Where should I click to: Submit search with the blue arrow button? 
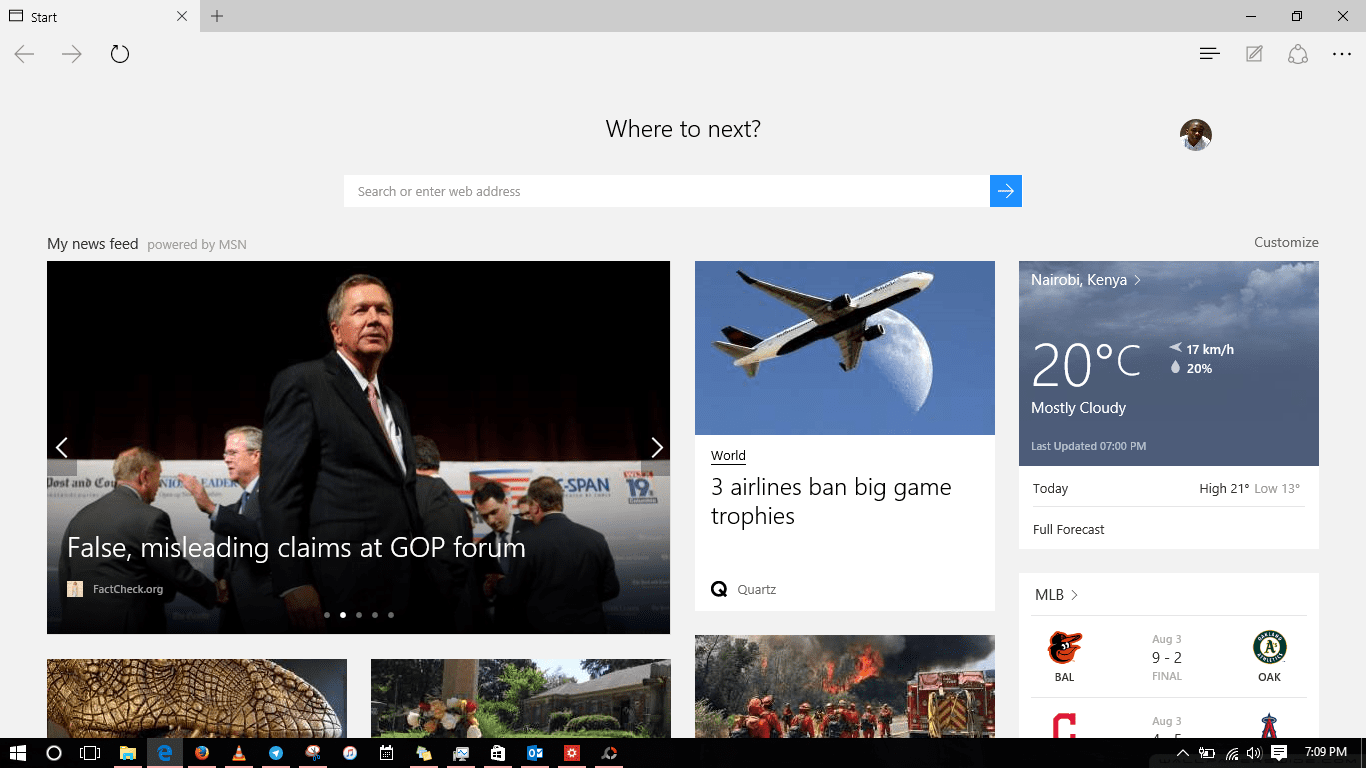point(1006,191)
